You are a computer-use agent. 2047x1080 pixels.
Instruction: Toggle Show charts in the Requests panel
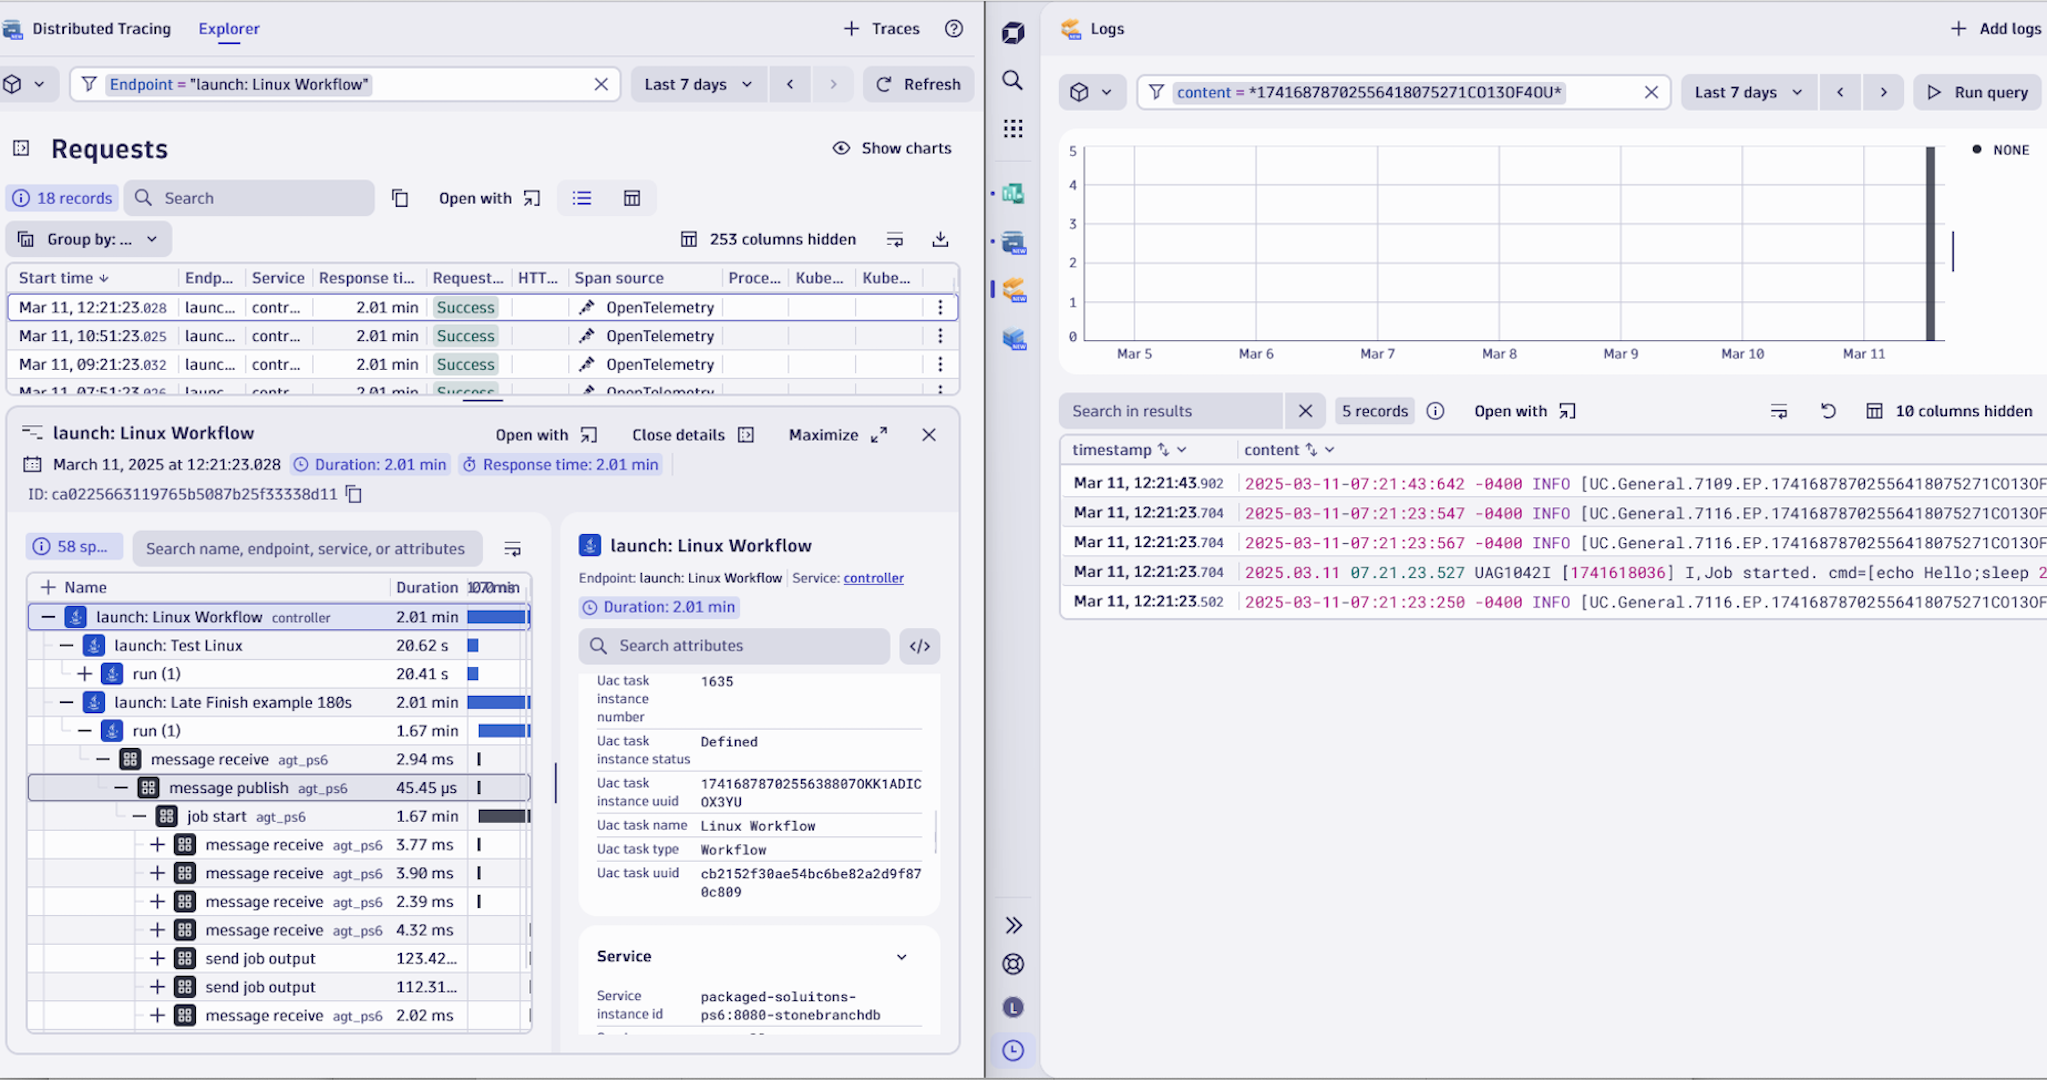tap(891, 147)
